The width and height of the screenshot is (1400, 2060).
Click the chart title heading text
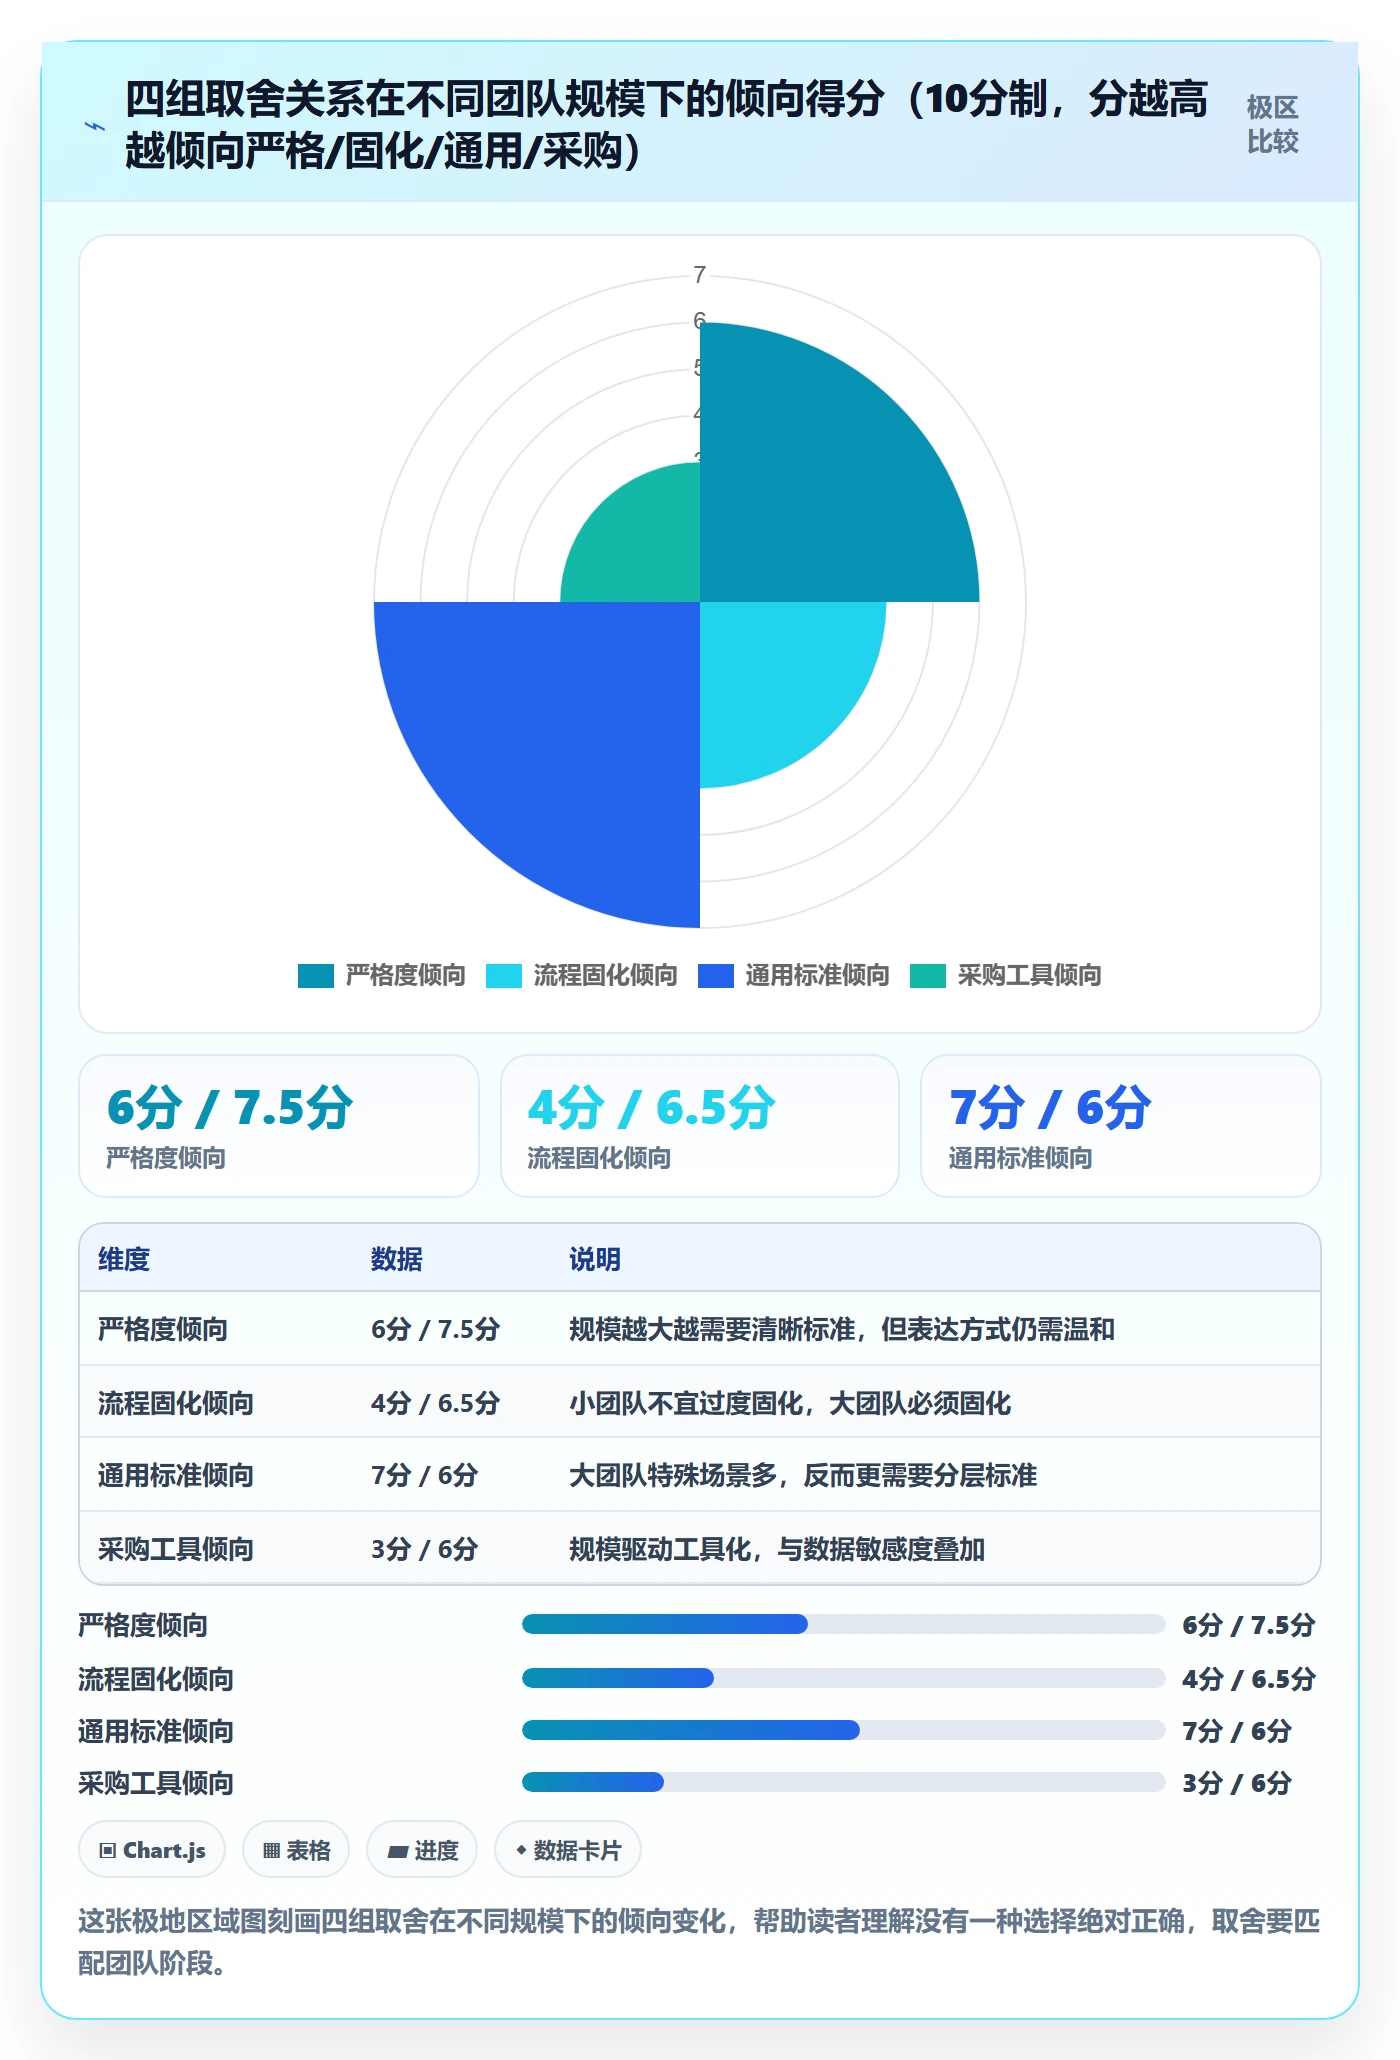click(666, 124)
